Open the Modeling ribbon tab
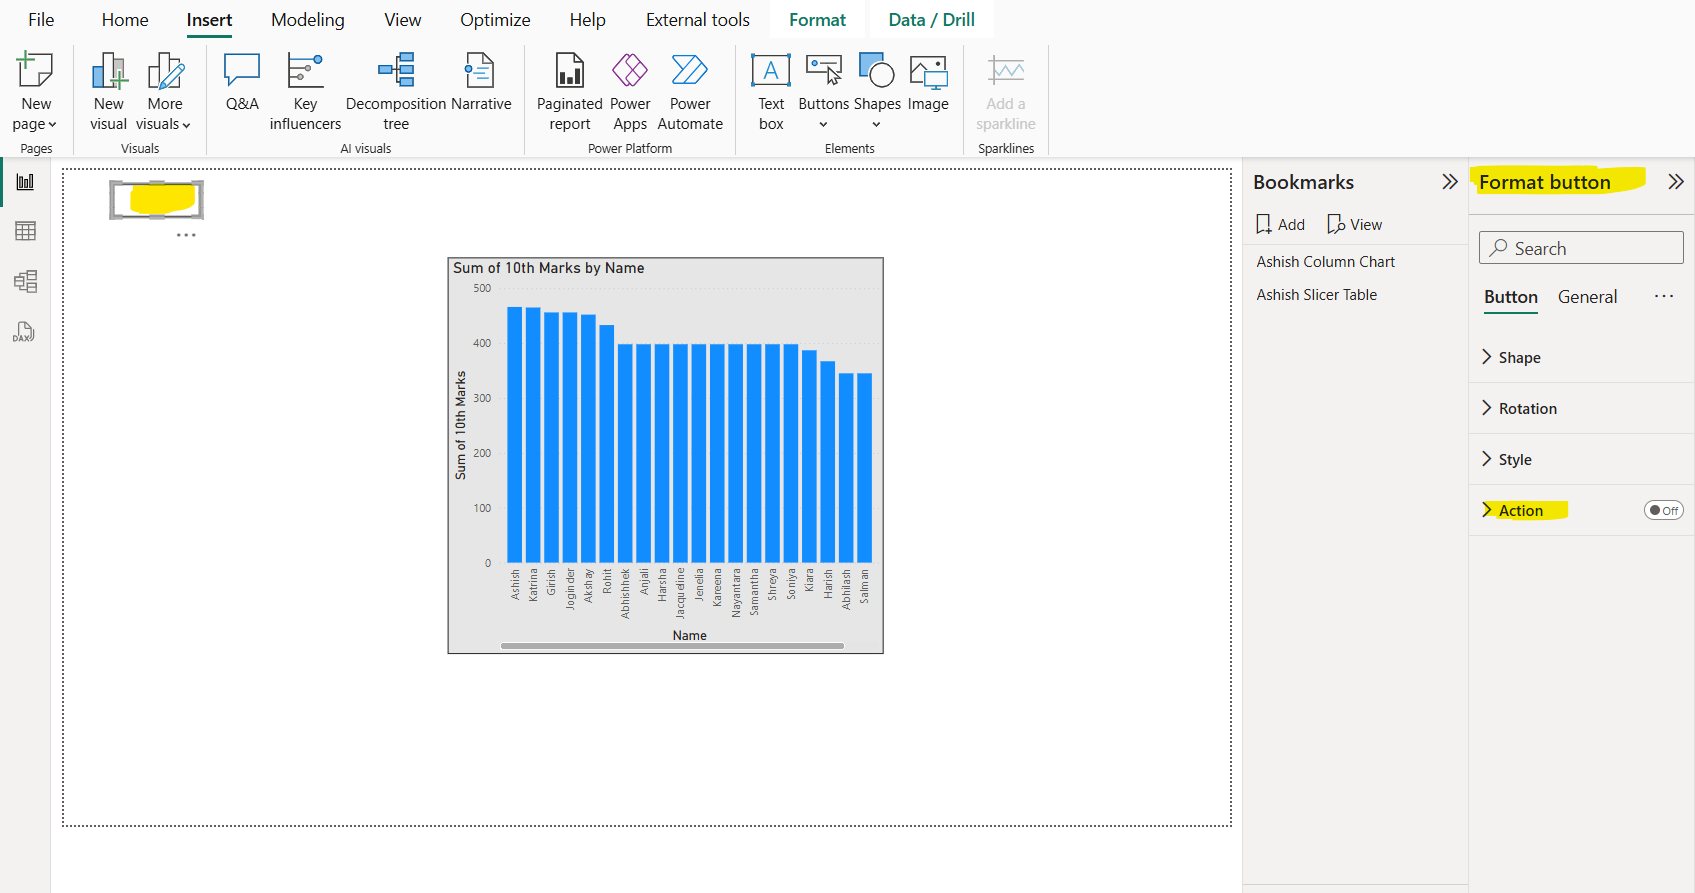 307,20
